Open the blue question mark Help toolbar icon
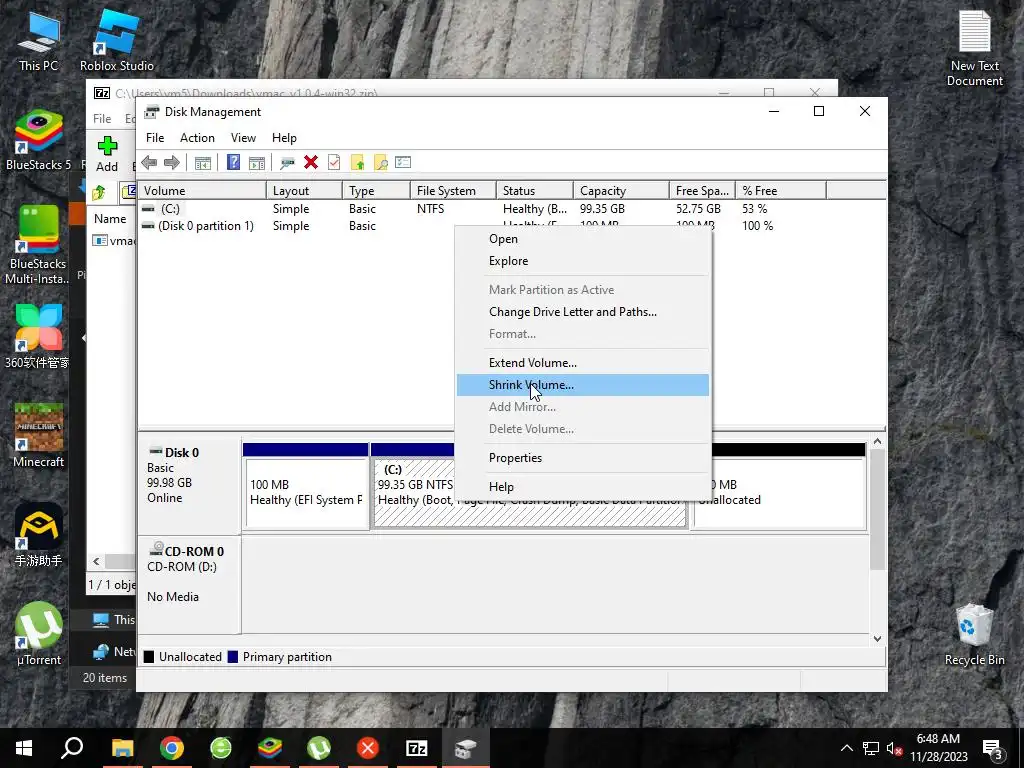The image size is (1024, 768). click(233, 163)
